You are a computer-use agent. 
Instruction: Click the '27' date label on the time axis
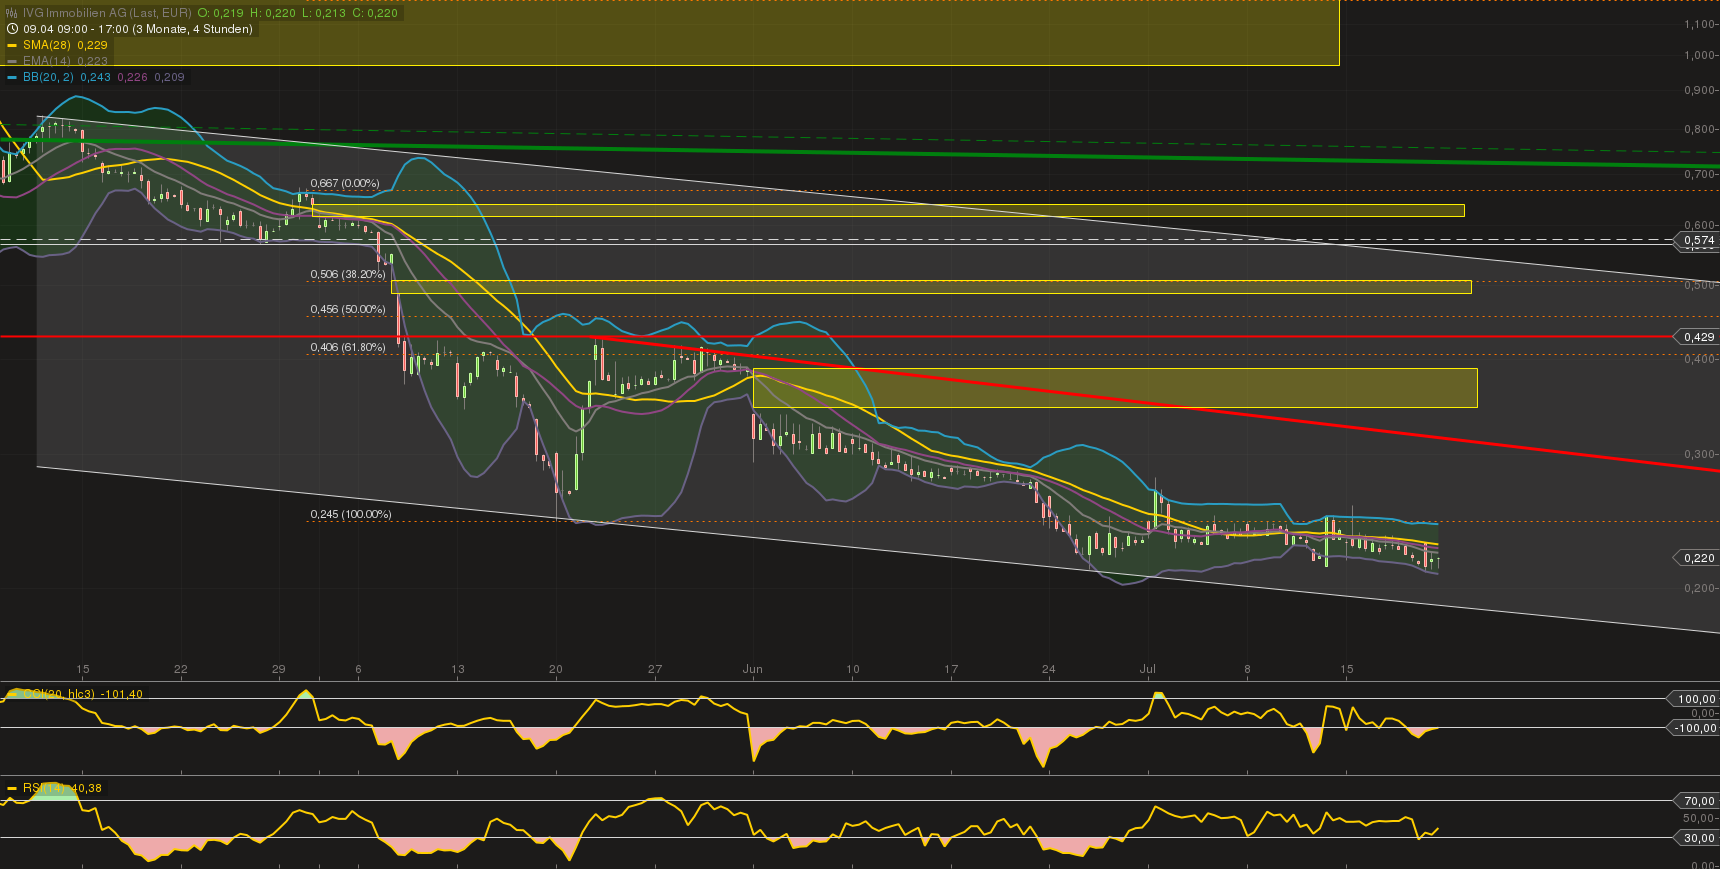point(655,669)
